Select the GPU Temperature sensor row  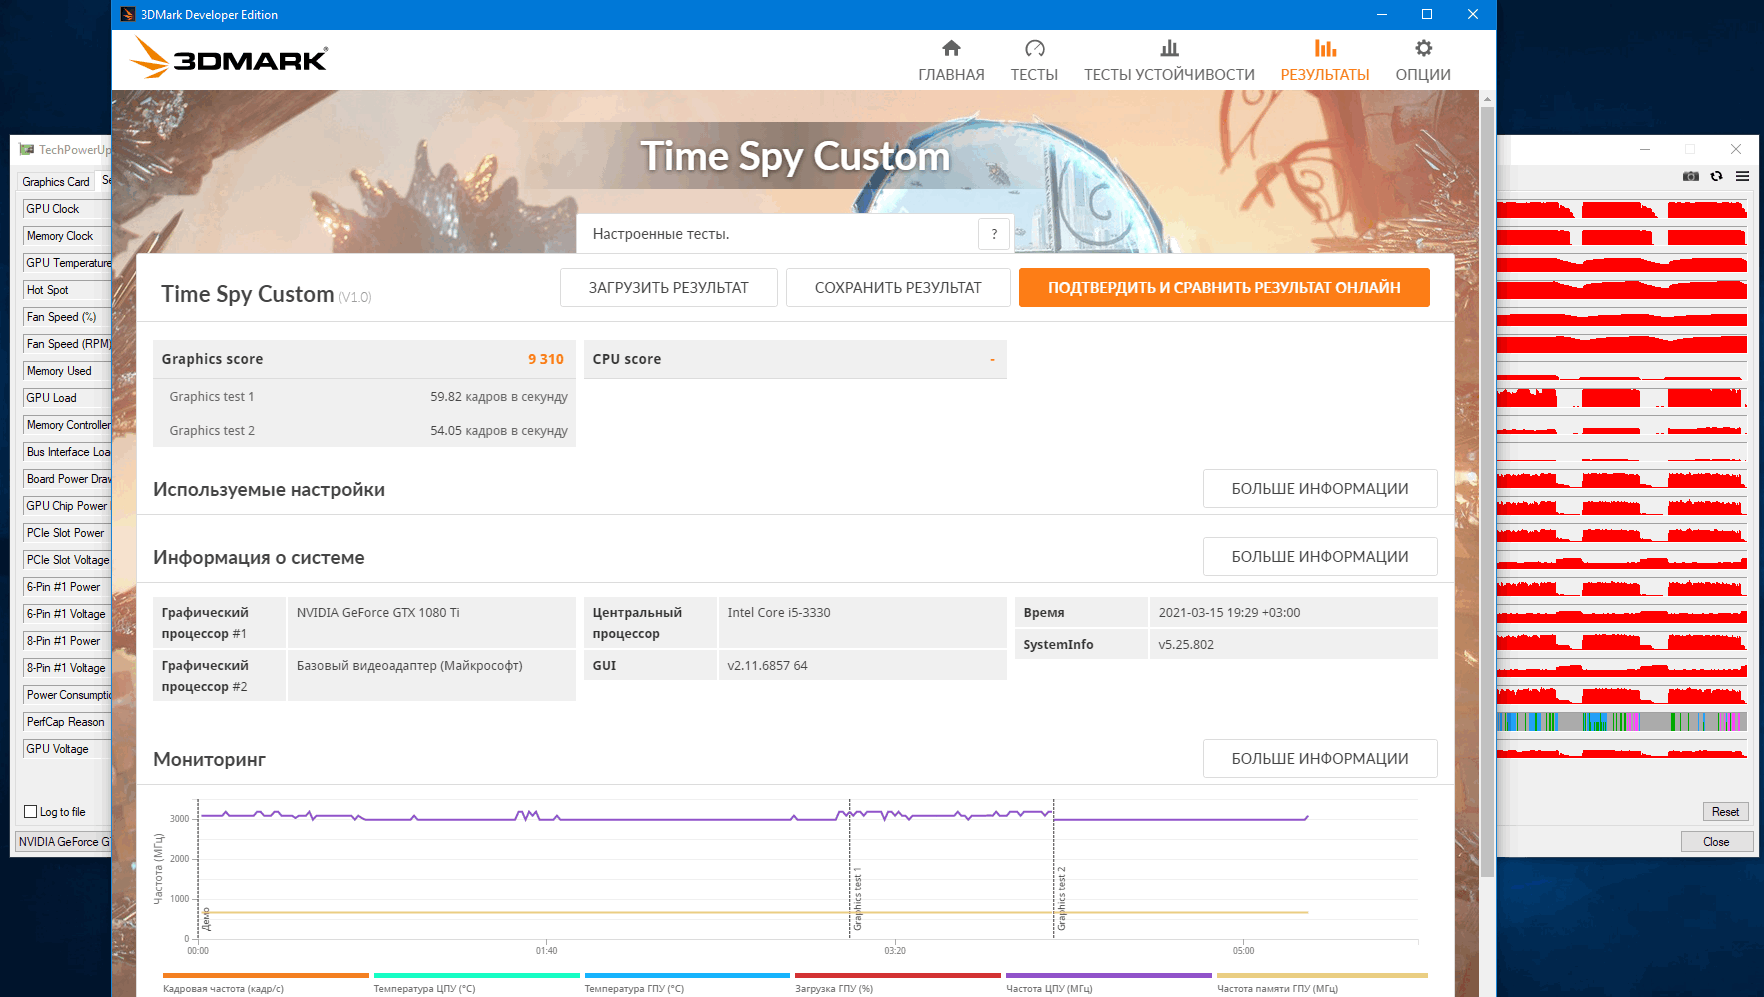point(66,263)
